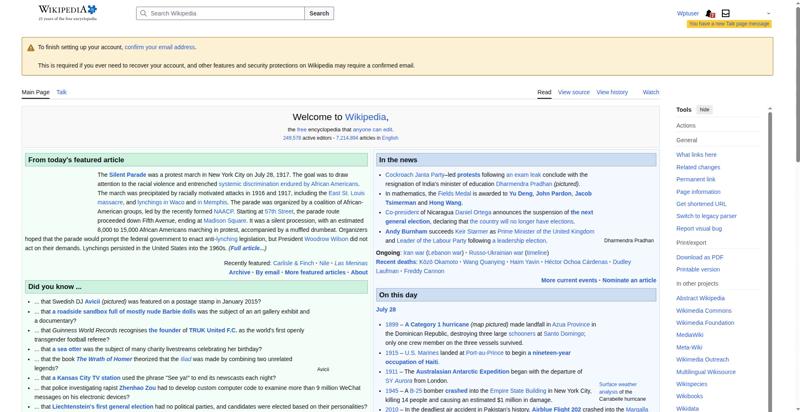800x412 pixels.
Task: Open the View history tab
Action: [x=612, y=92]
